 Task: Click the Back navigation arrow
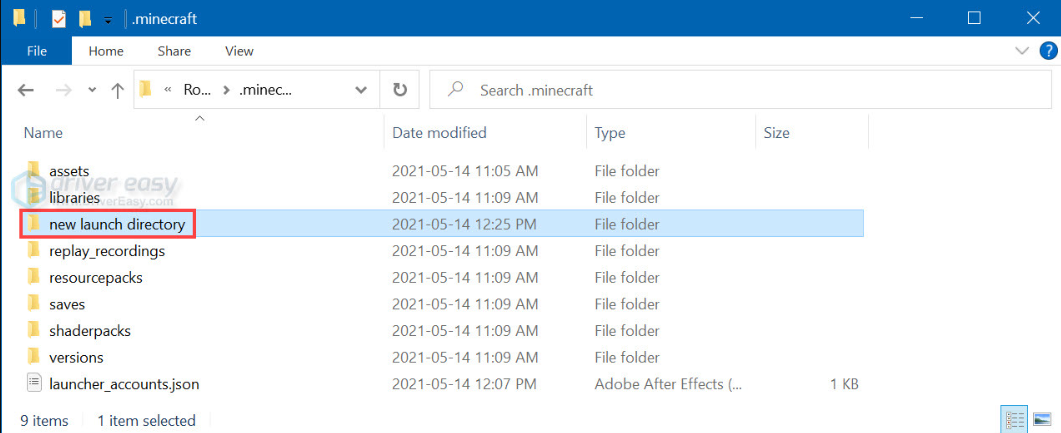[26, 90]
